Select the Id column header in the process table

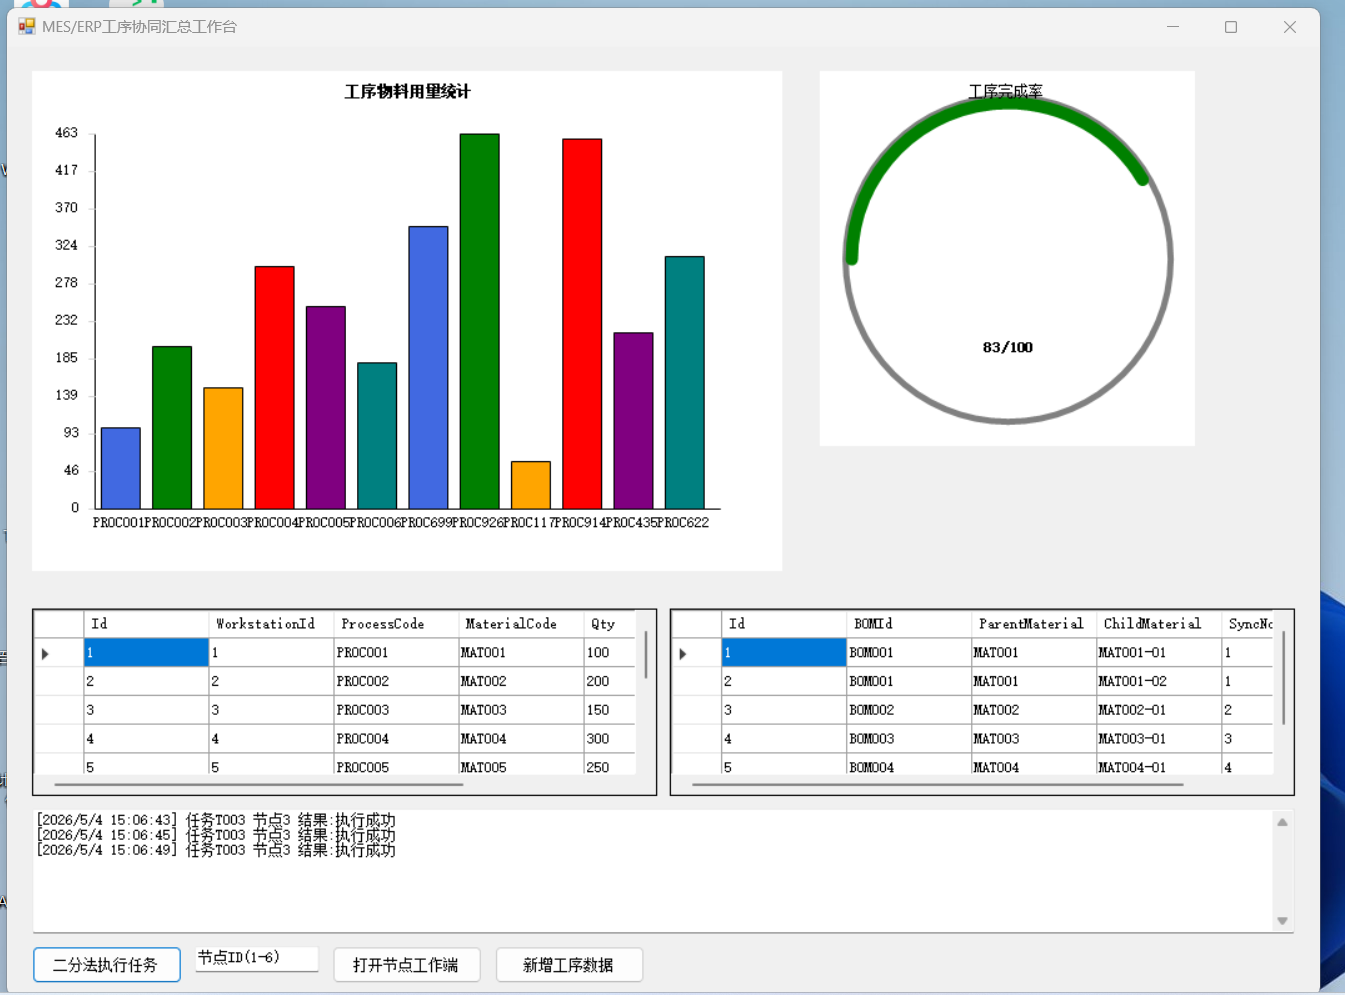146,624
